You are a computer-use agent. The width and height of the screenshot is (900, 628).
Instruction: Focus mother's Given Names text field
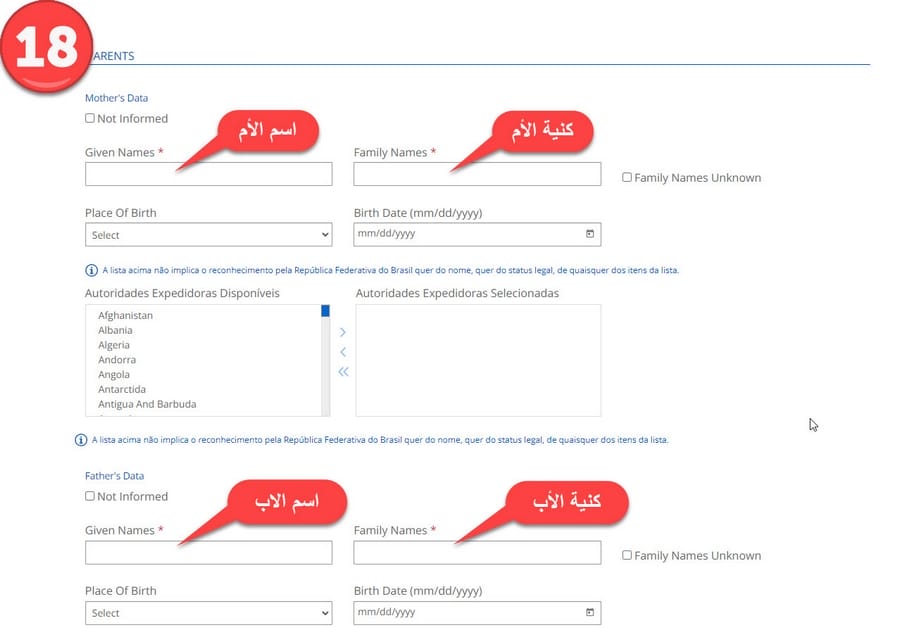208,175
